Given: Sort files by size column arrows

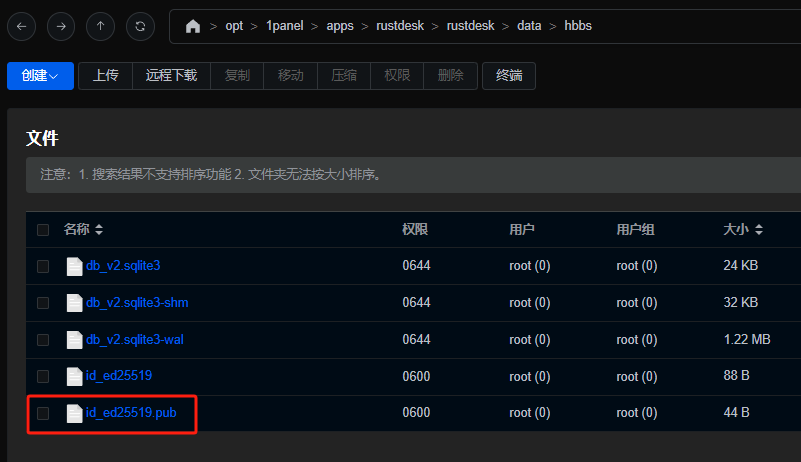Looking at the screenshot, I should click(x=759, y=229).
